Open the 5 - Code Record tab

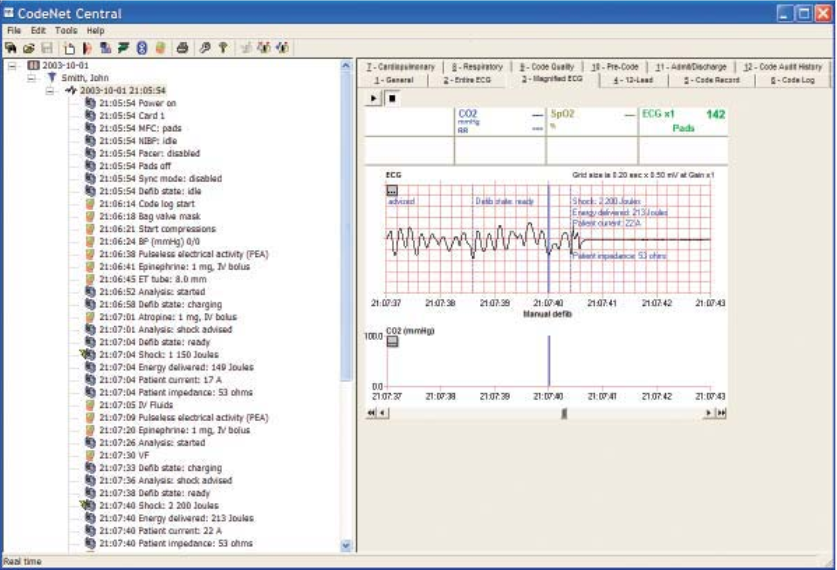tap(712, 80)
